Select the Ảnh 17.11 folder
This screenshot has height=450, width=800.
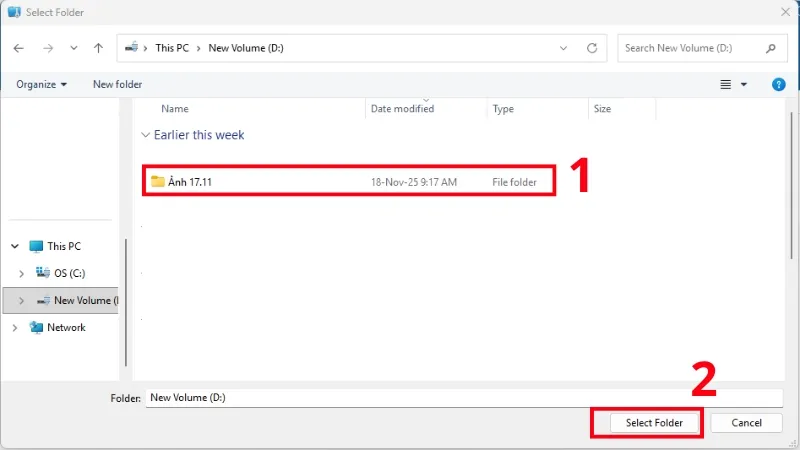[x=190, y=182]
